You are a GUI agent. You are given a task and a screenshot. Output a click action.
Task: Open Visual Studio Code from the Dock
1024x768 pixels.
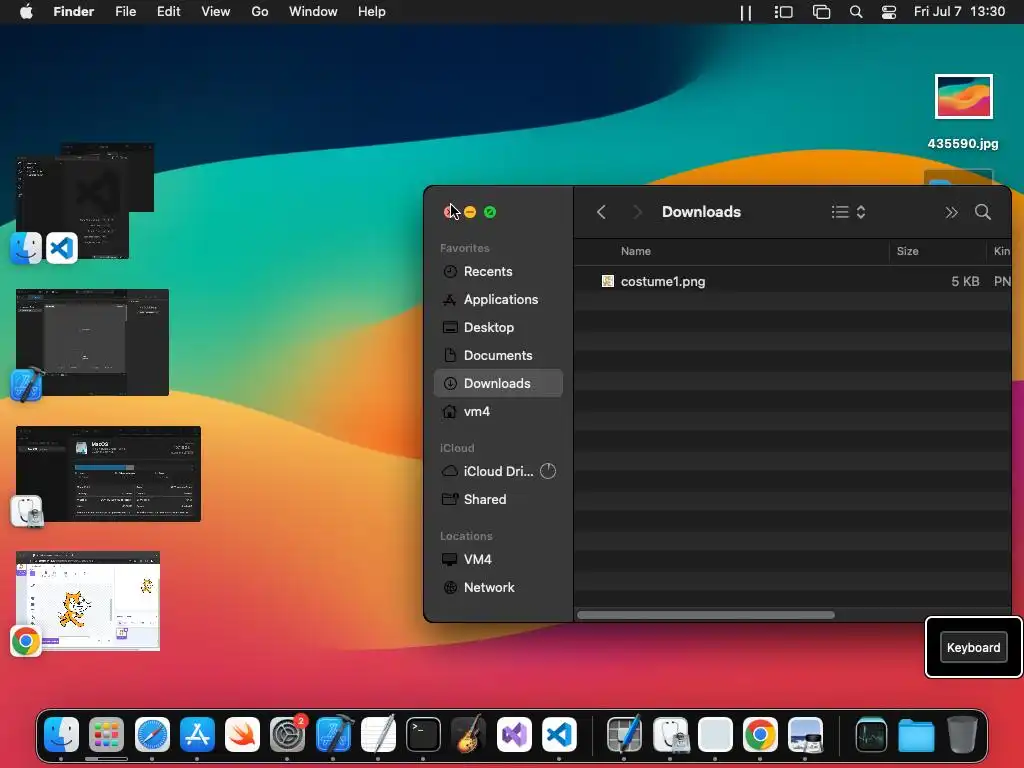pyautogui.click(x=559, y=735)
